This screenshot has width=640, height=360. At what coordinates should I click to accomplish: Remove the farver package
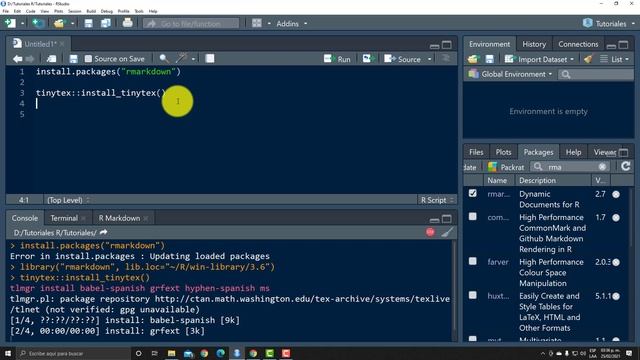coord(616,262)
